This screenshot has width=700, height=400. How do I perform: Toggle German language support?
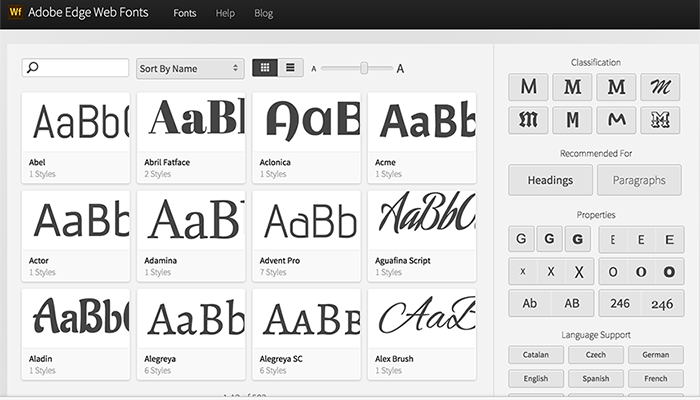(656, 354)
